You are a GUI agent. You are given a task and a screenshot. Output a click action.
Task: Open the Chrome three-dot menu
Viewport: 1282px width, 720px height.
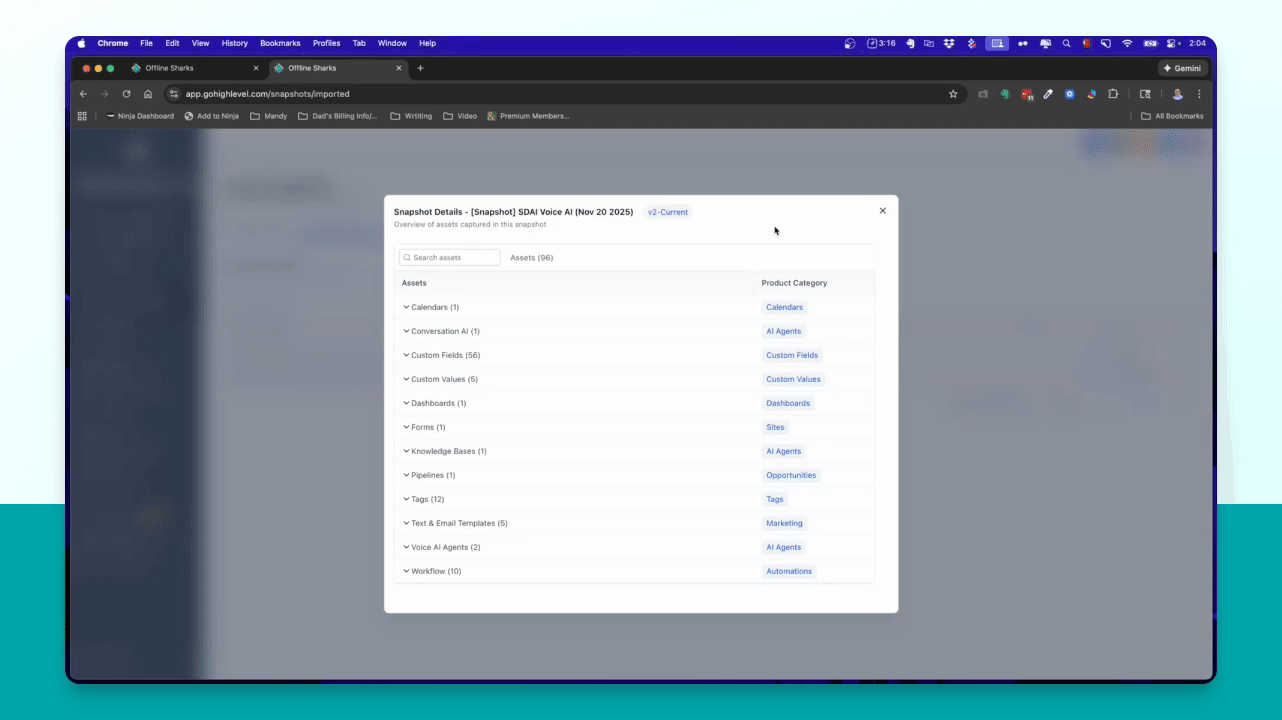coord(1199,94)
